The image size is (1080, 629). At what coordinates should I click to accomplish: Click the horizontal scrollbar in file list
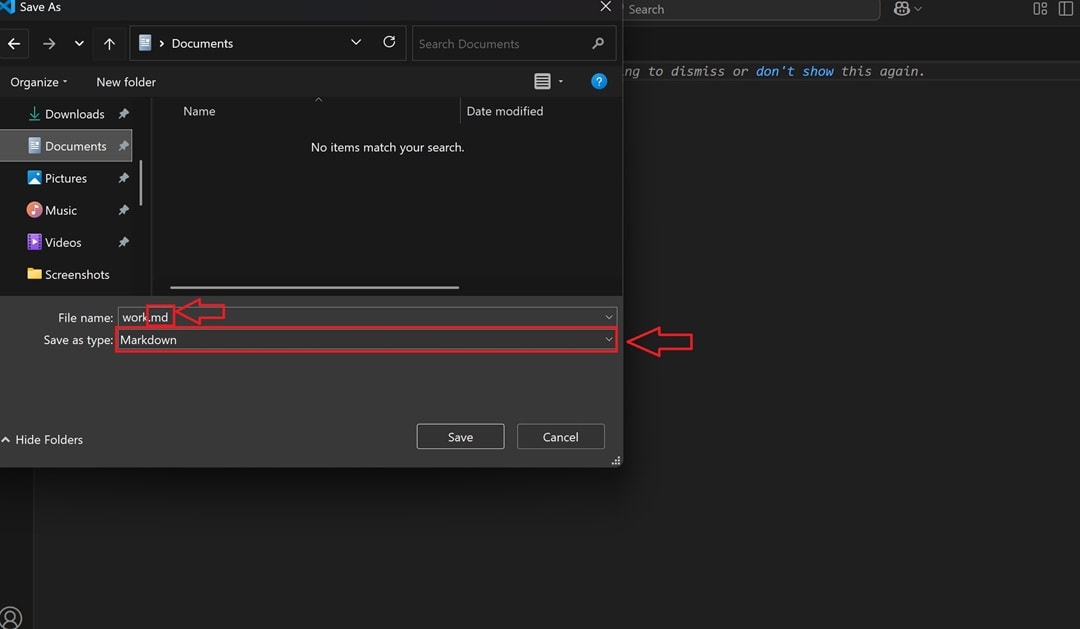(x=314, y=287)
